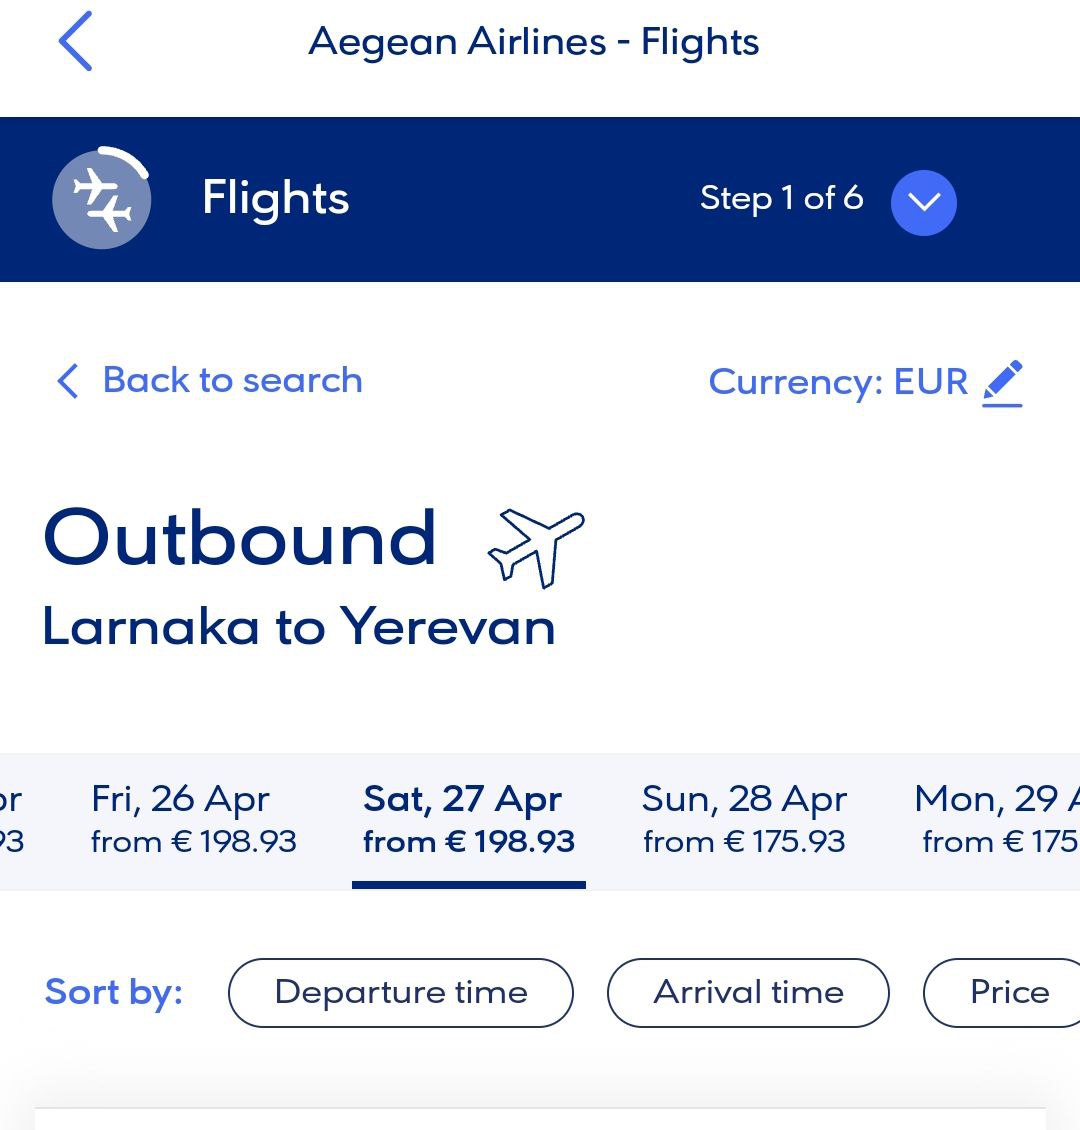The height and width of the screenshot is (1130, 1080).
Task: Switch to the Sun, 28 Apr date tab
Action: 744,819
